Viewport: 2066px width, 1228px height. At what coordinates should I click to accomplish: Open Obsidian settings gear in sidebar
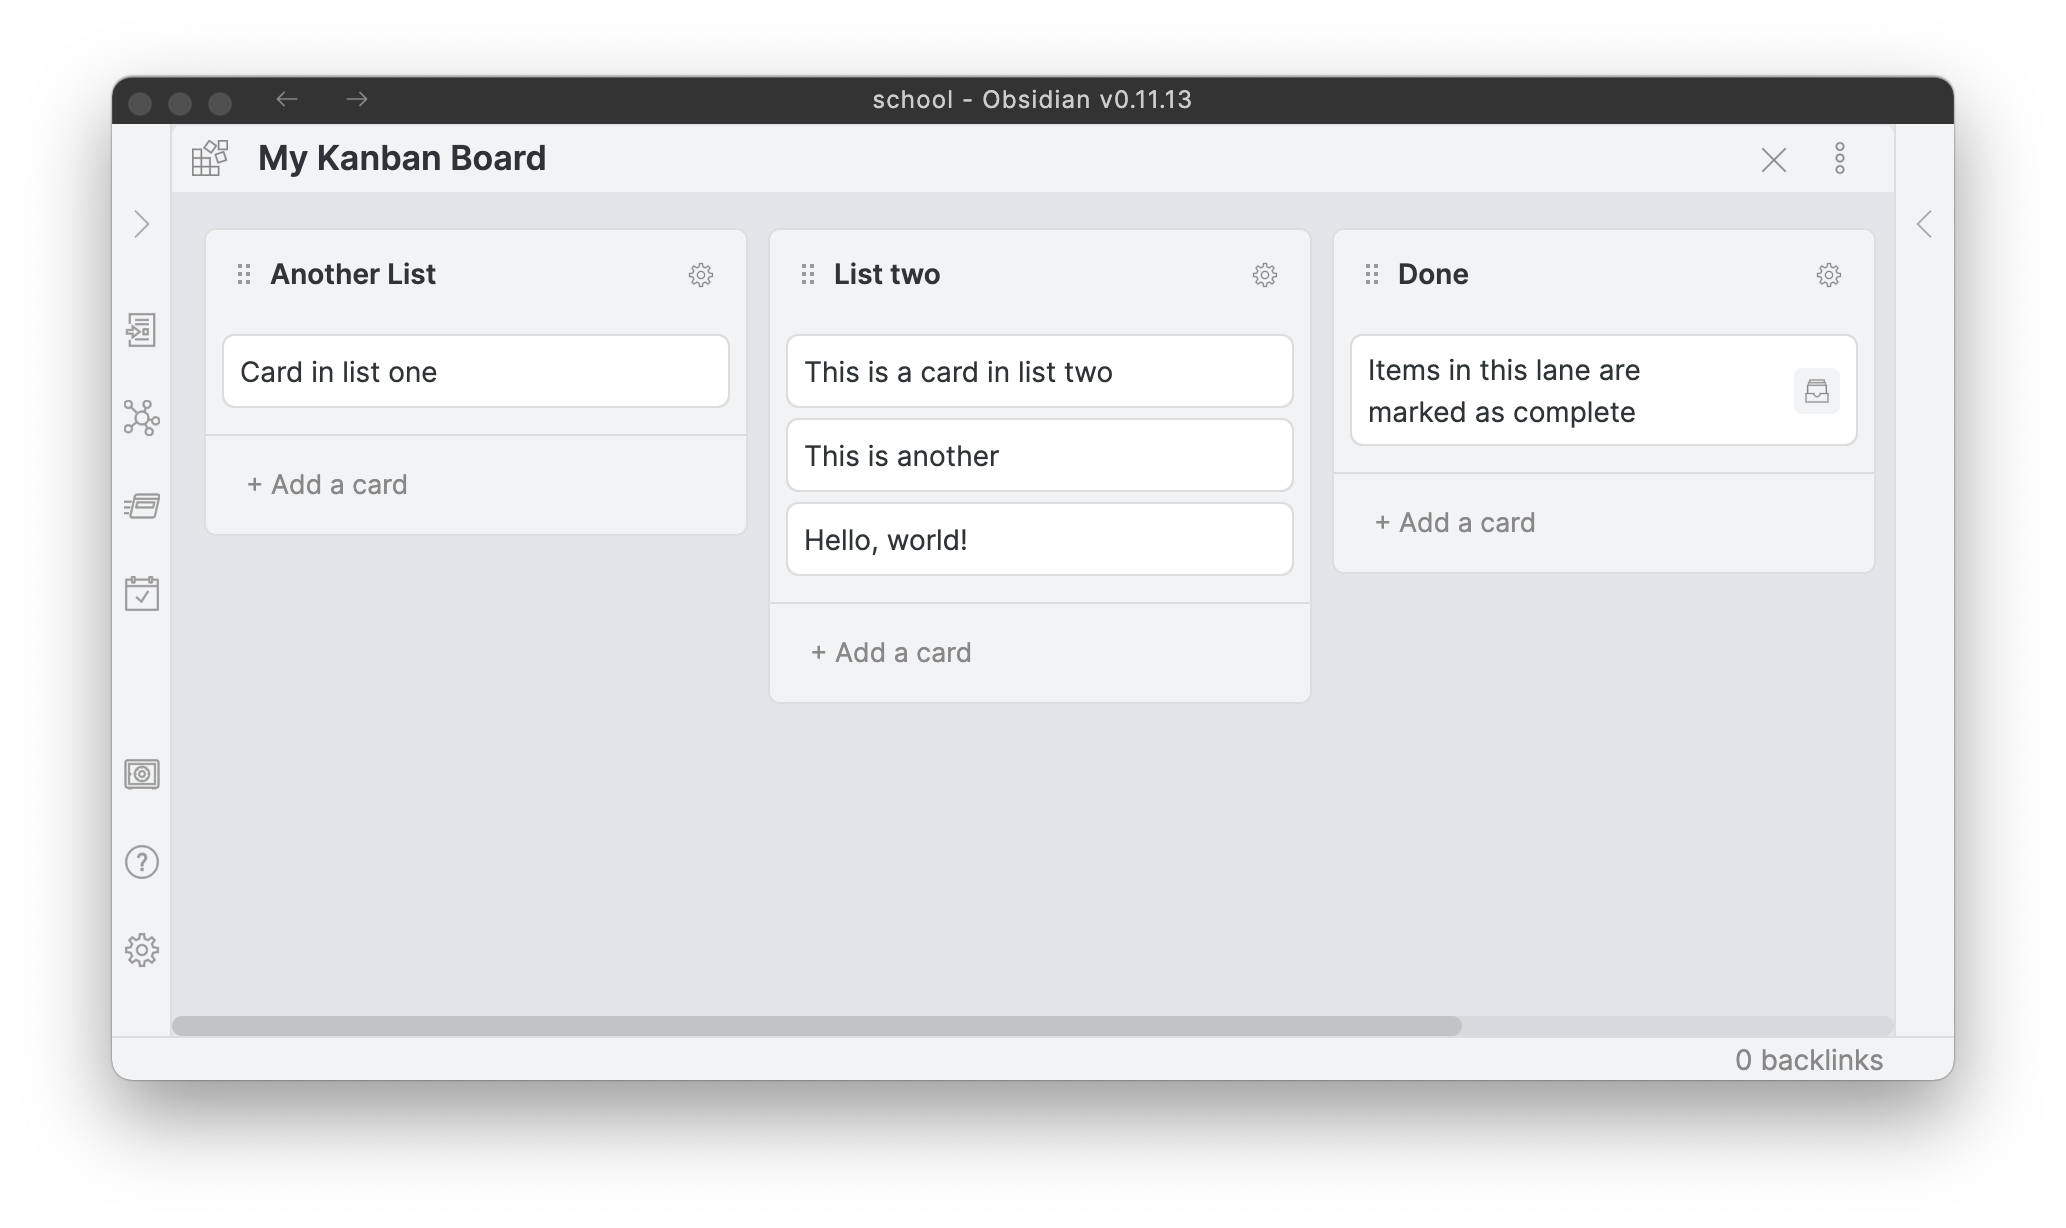(x=141, y=950)
